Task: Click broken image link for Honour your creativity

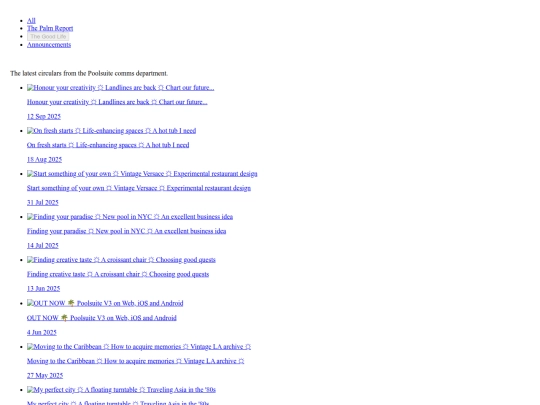Action: point(121,88)
